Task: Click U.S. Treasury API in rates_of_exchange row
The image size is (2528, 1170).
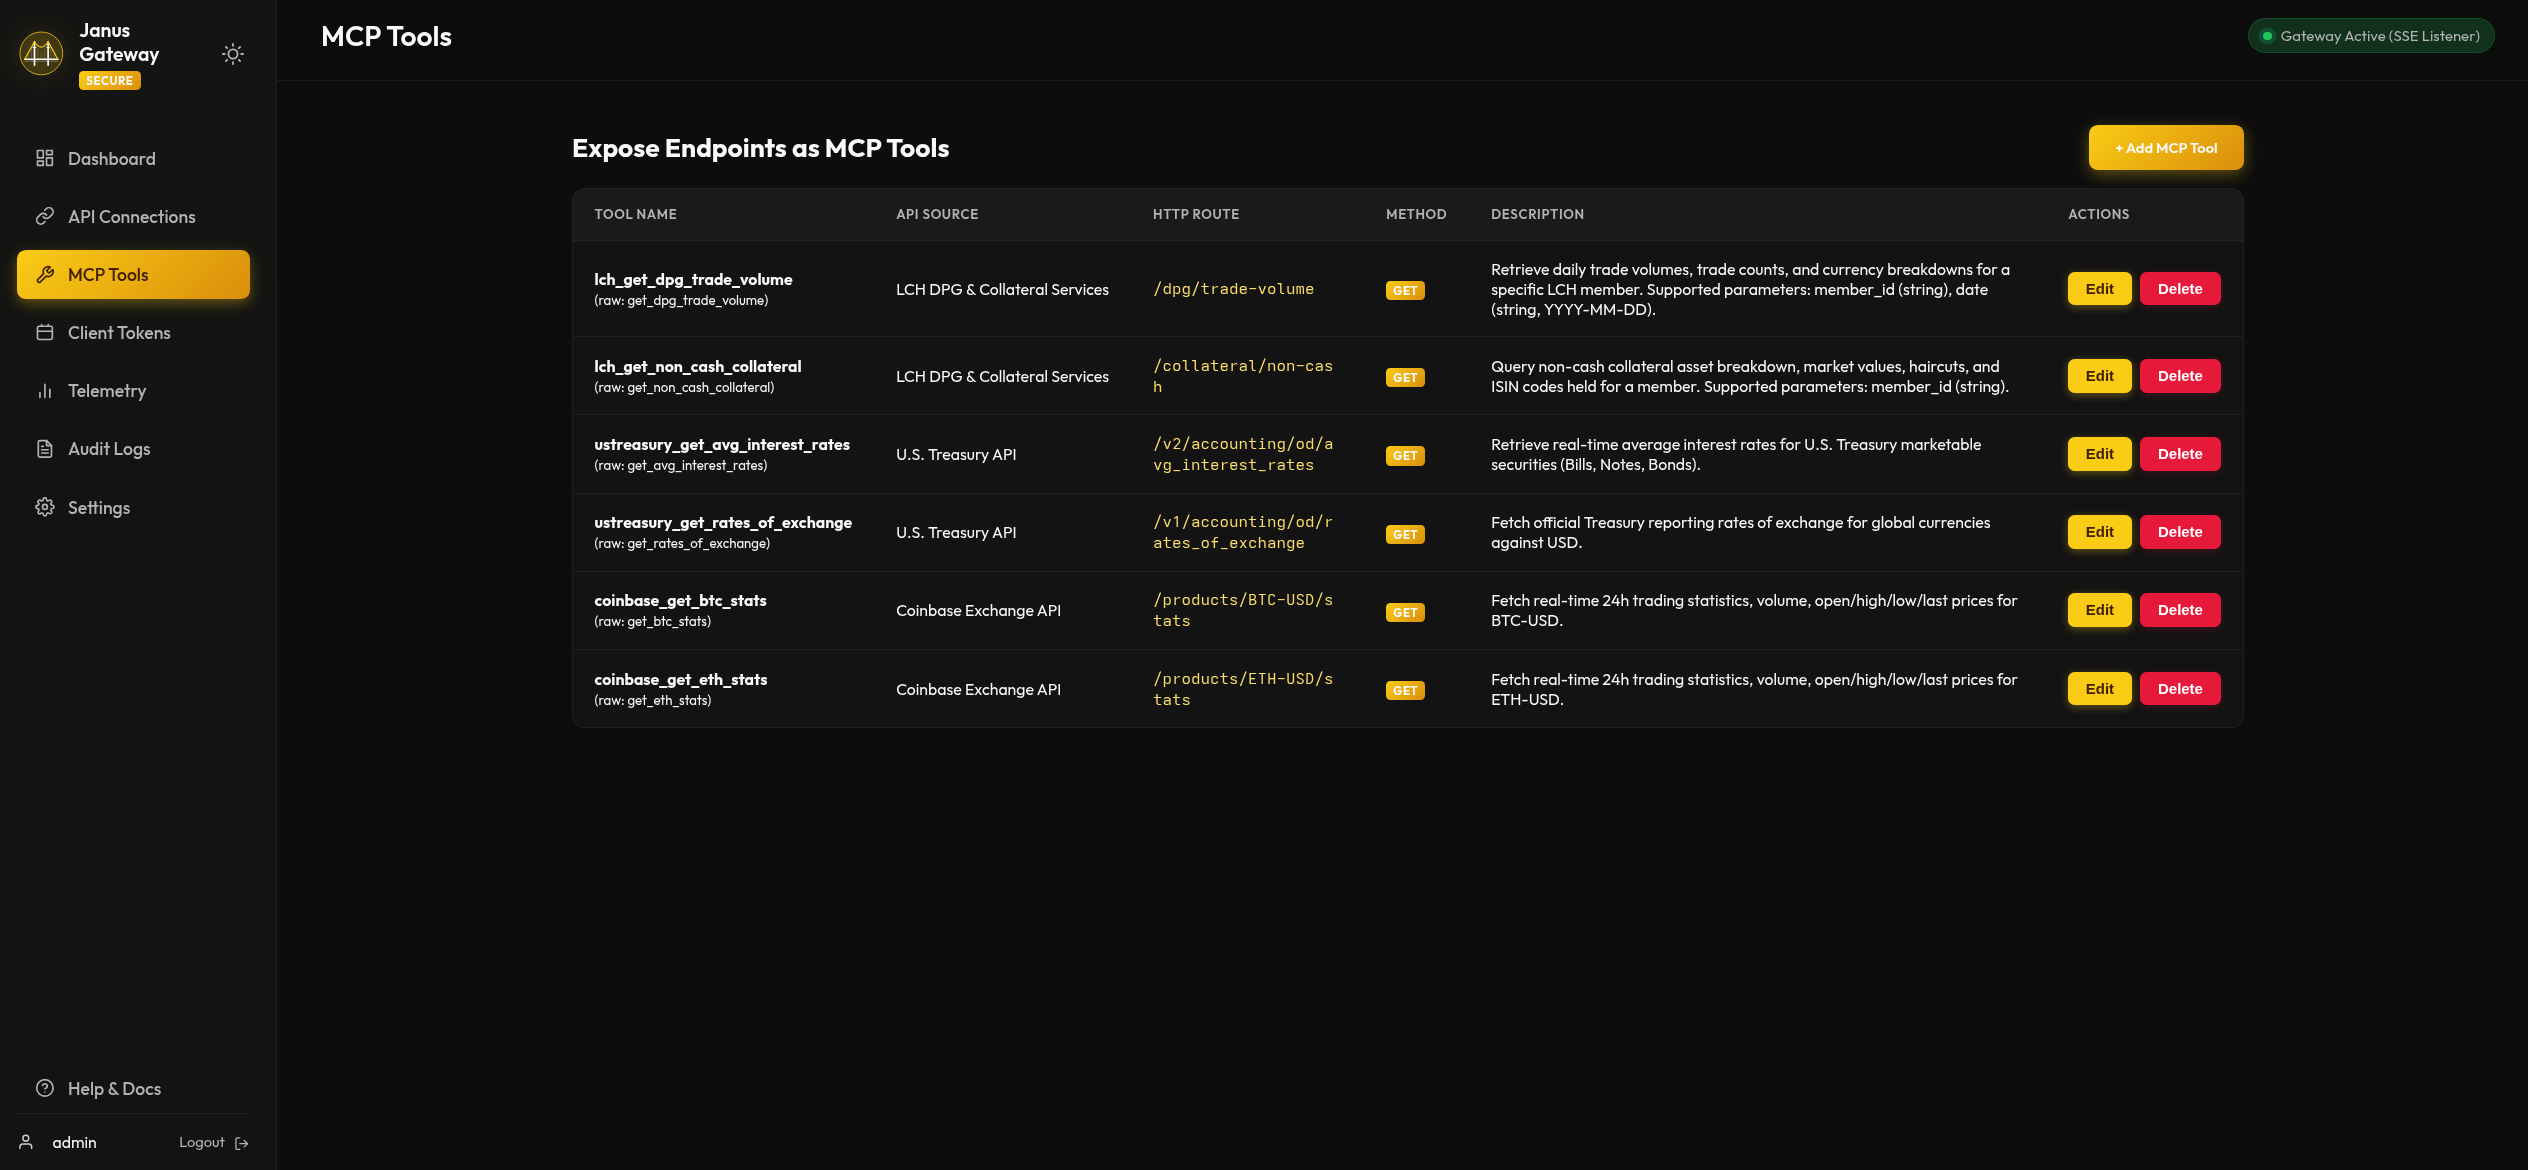Action: [x=956, y=532]
